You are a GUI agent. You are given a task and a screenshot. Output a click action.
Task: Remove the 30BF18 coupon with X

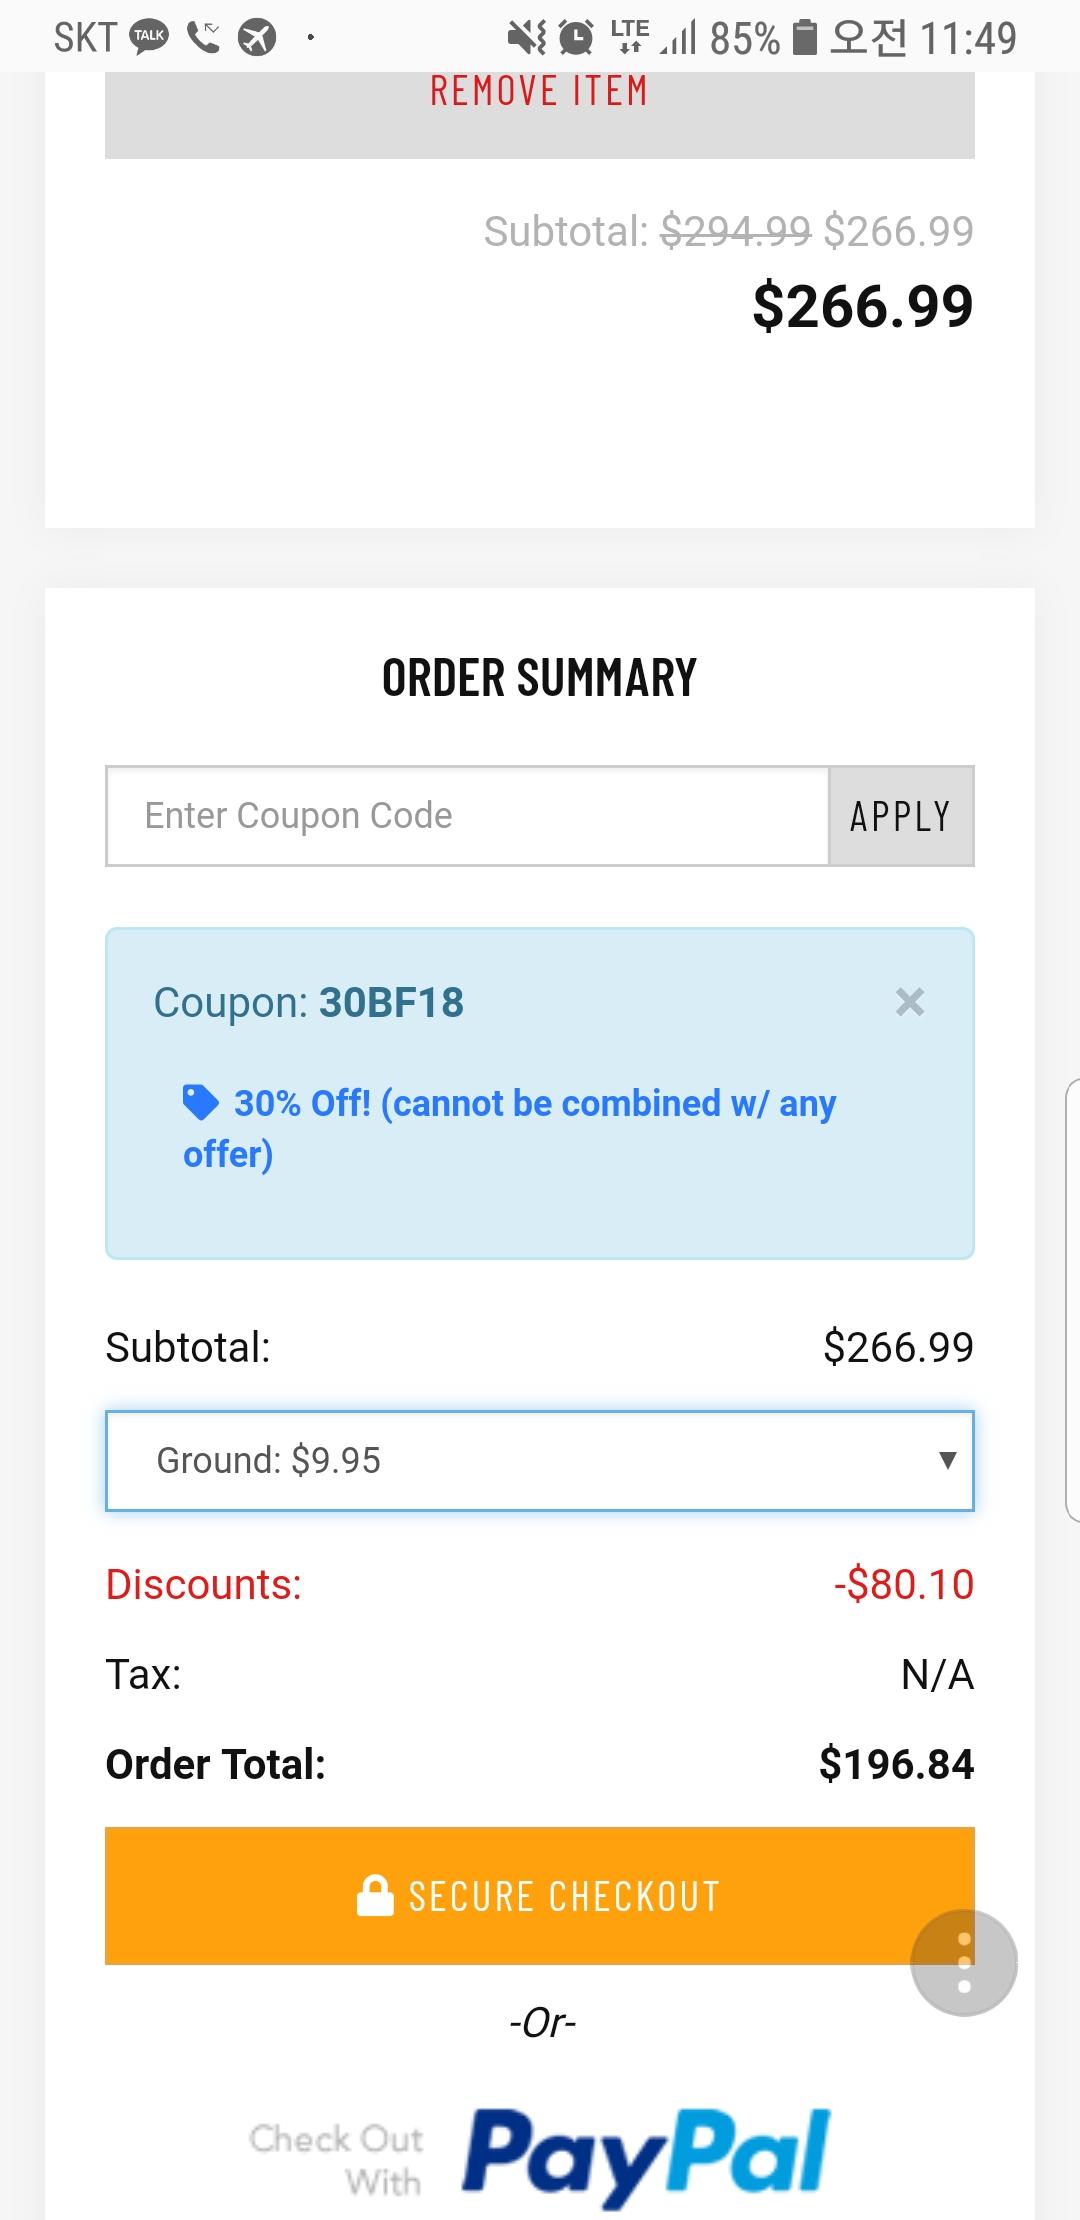(909, 1001)
